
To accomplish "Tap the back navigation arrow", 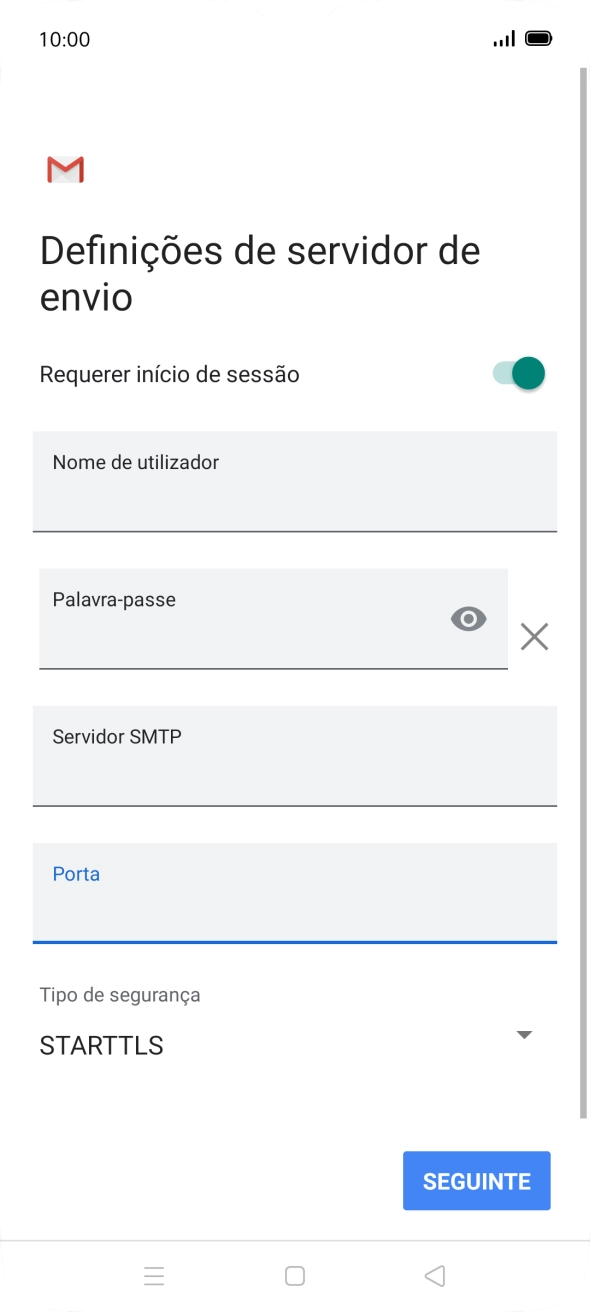I will pos(434,1275).
